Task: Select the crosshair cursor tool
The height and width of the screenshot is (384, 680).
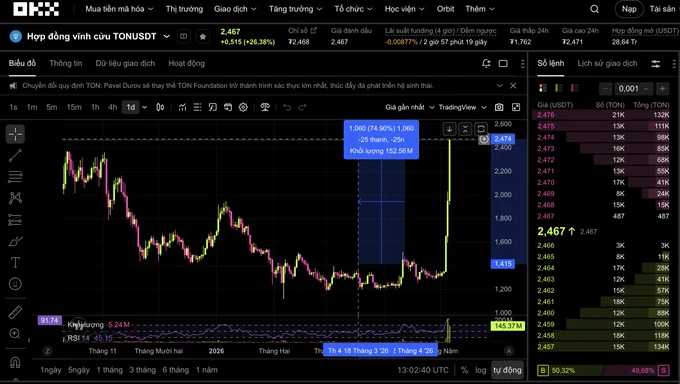Action: coord(15,134)
